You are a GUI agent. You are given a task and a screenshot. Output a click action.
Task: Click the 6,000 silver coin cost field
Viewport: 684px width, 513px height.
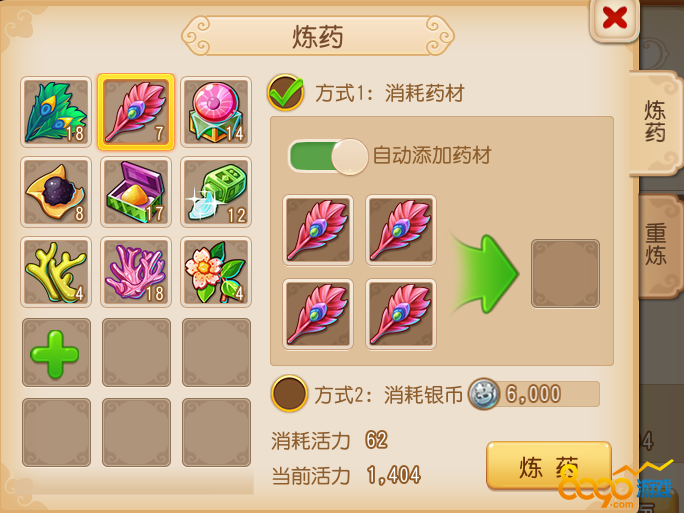(534, 394)
